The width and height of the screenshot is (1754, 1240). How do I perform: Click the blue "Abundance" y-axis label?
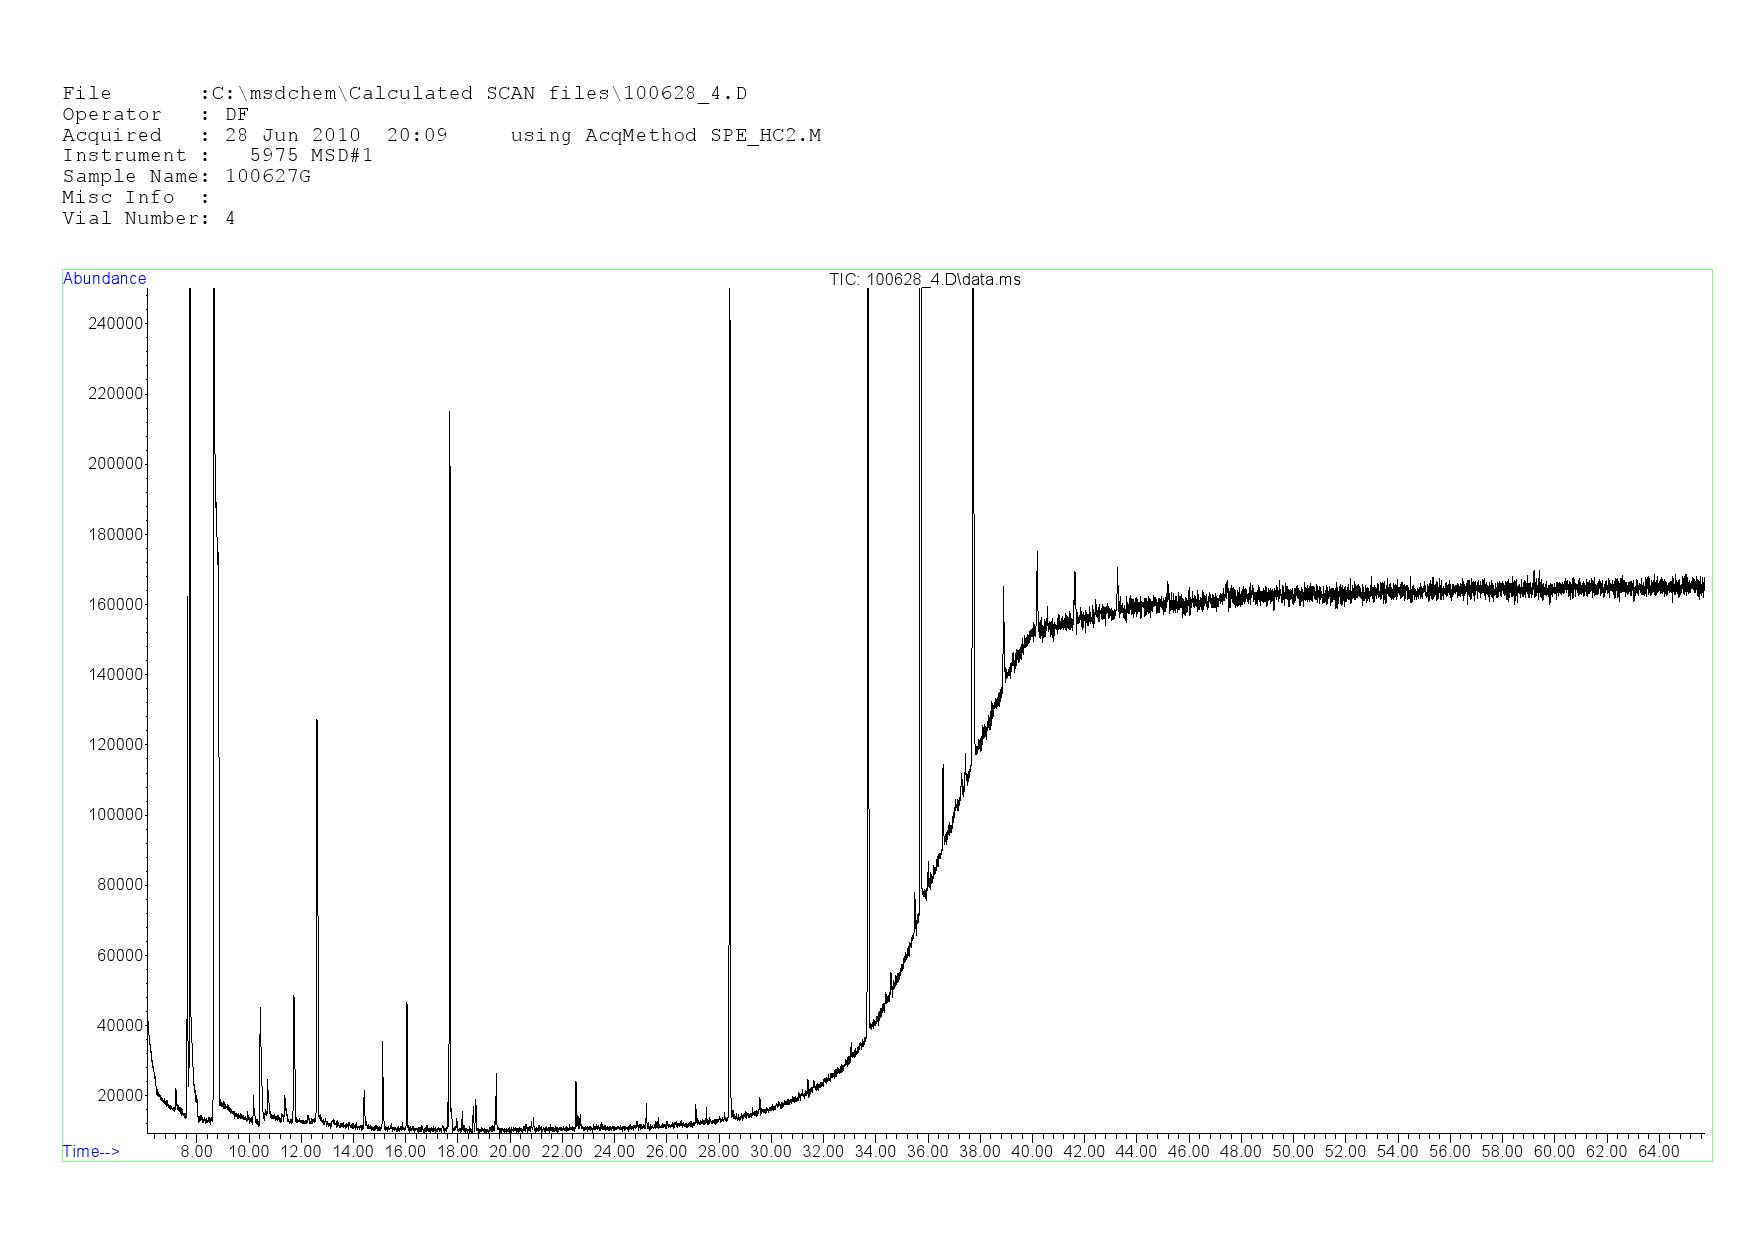[104, 279]
